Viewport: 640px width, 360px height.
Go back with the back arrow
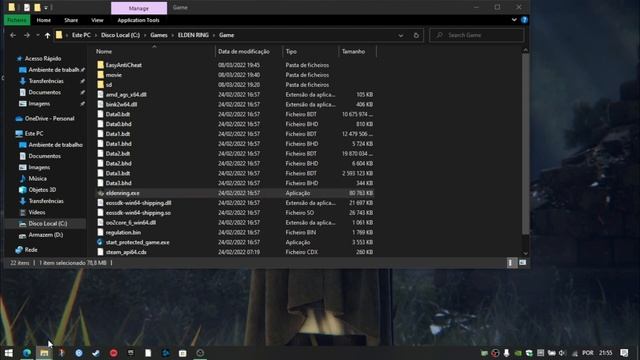coord(13,36)
